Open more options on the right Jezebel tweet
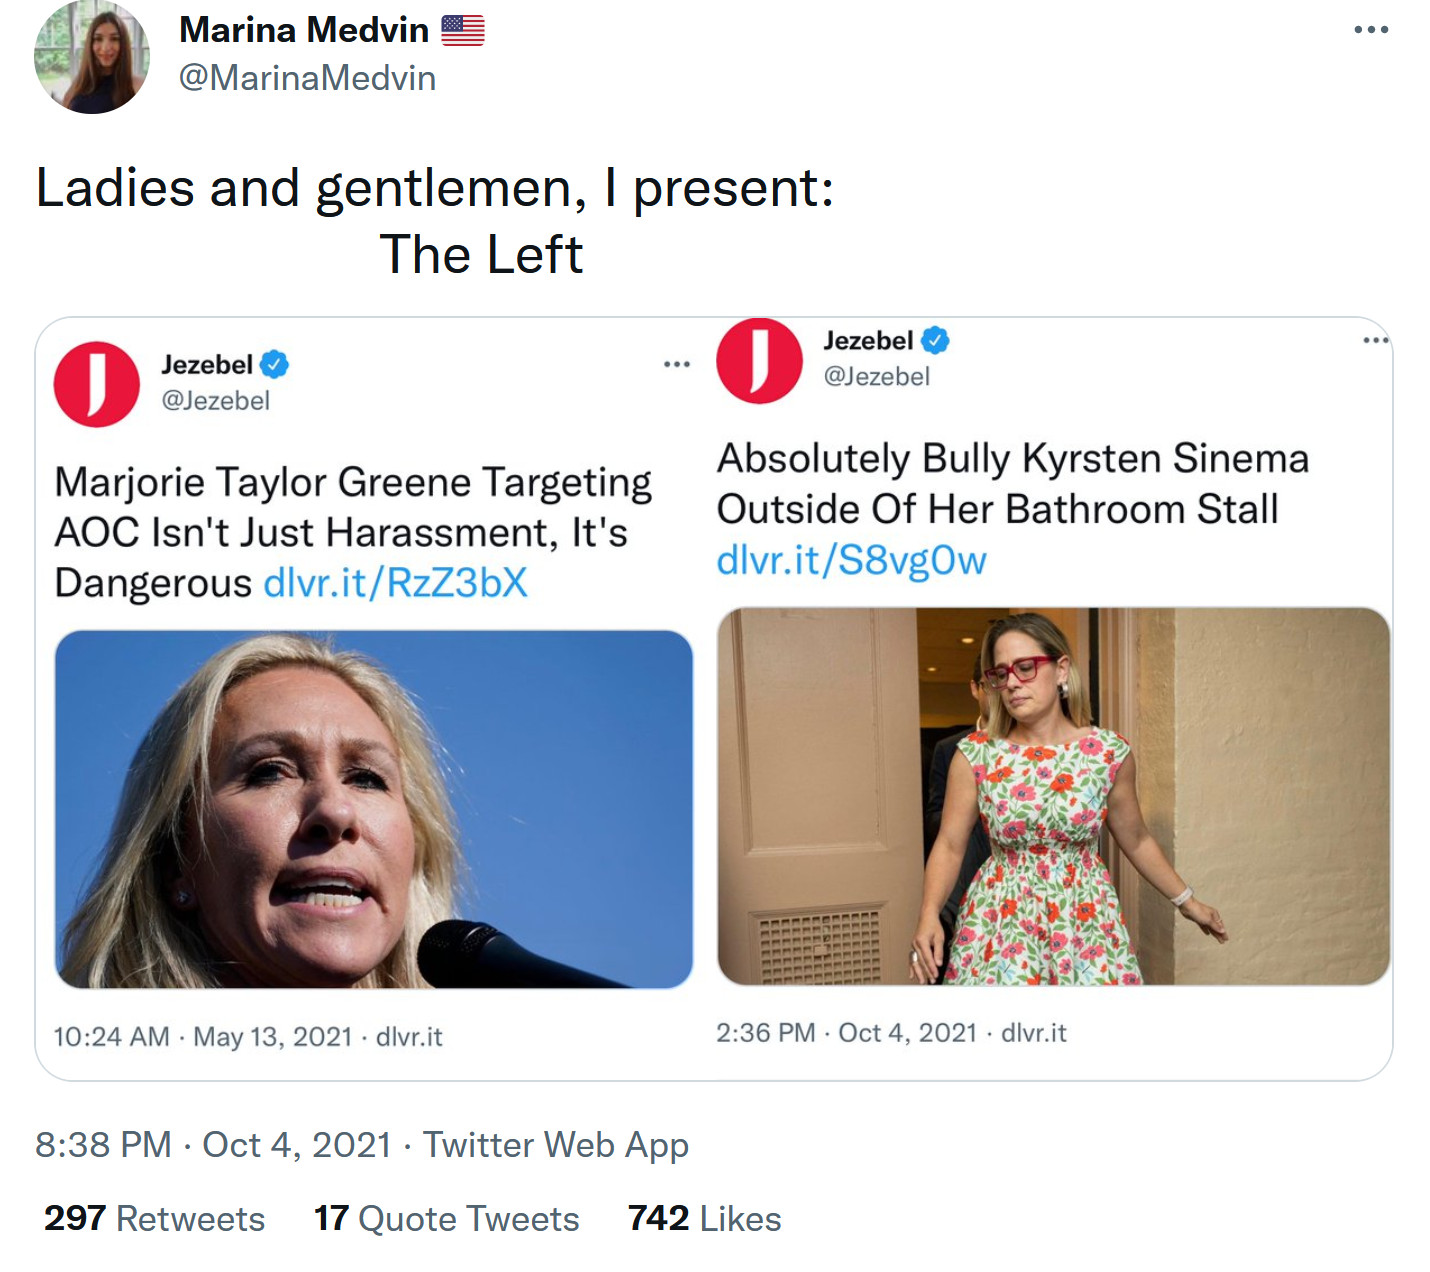The image size is (1430, 1272). point(1376,341)
